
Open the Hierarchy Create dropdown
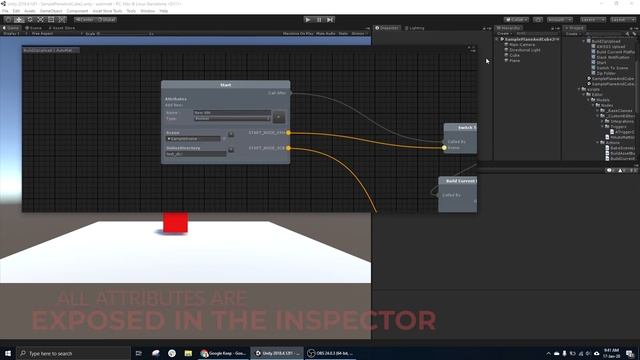tap(504, 33)
